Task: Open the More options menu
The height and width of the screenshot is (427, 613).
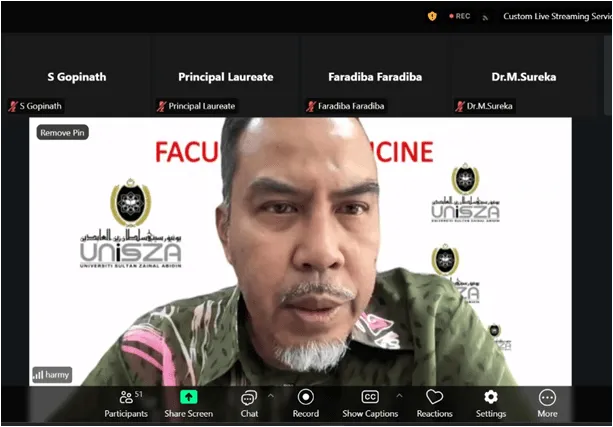Action: [547, 404]
